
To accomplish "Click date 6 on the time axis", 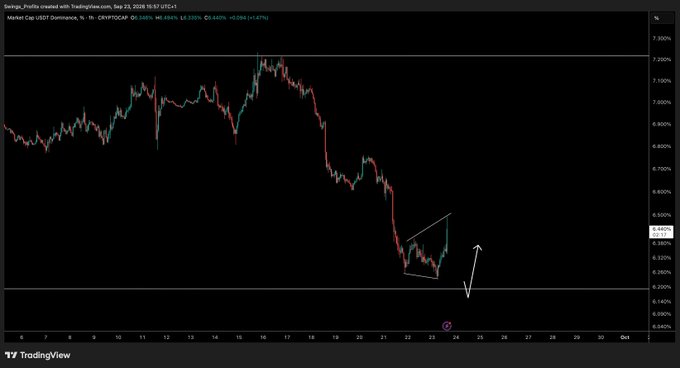I will point(22,337).
